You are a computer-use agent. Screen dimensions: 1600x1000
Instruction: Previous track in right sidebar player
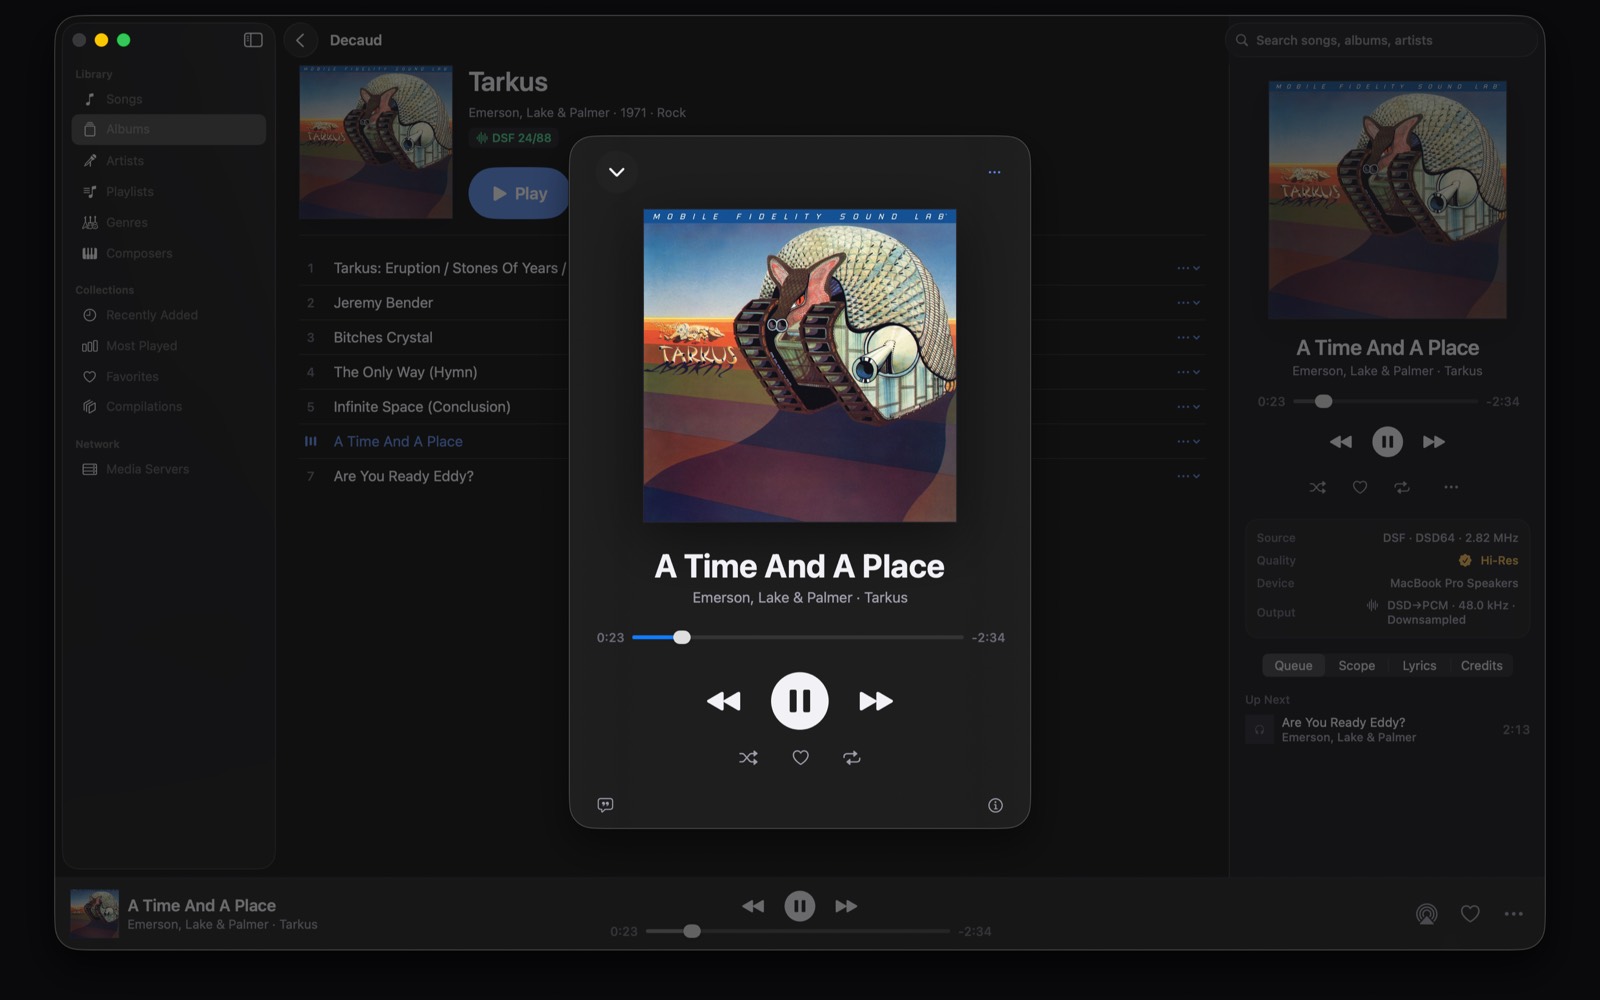click(x=1341, y=442)
